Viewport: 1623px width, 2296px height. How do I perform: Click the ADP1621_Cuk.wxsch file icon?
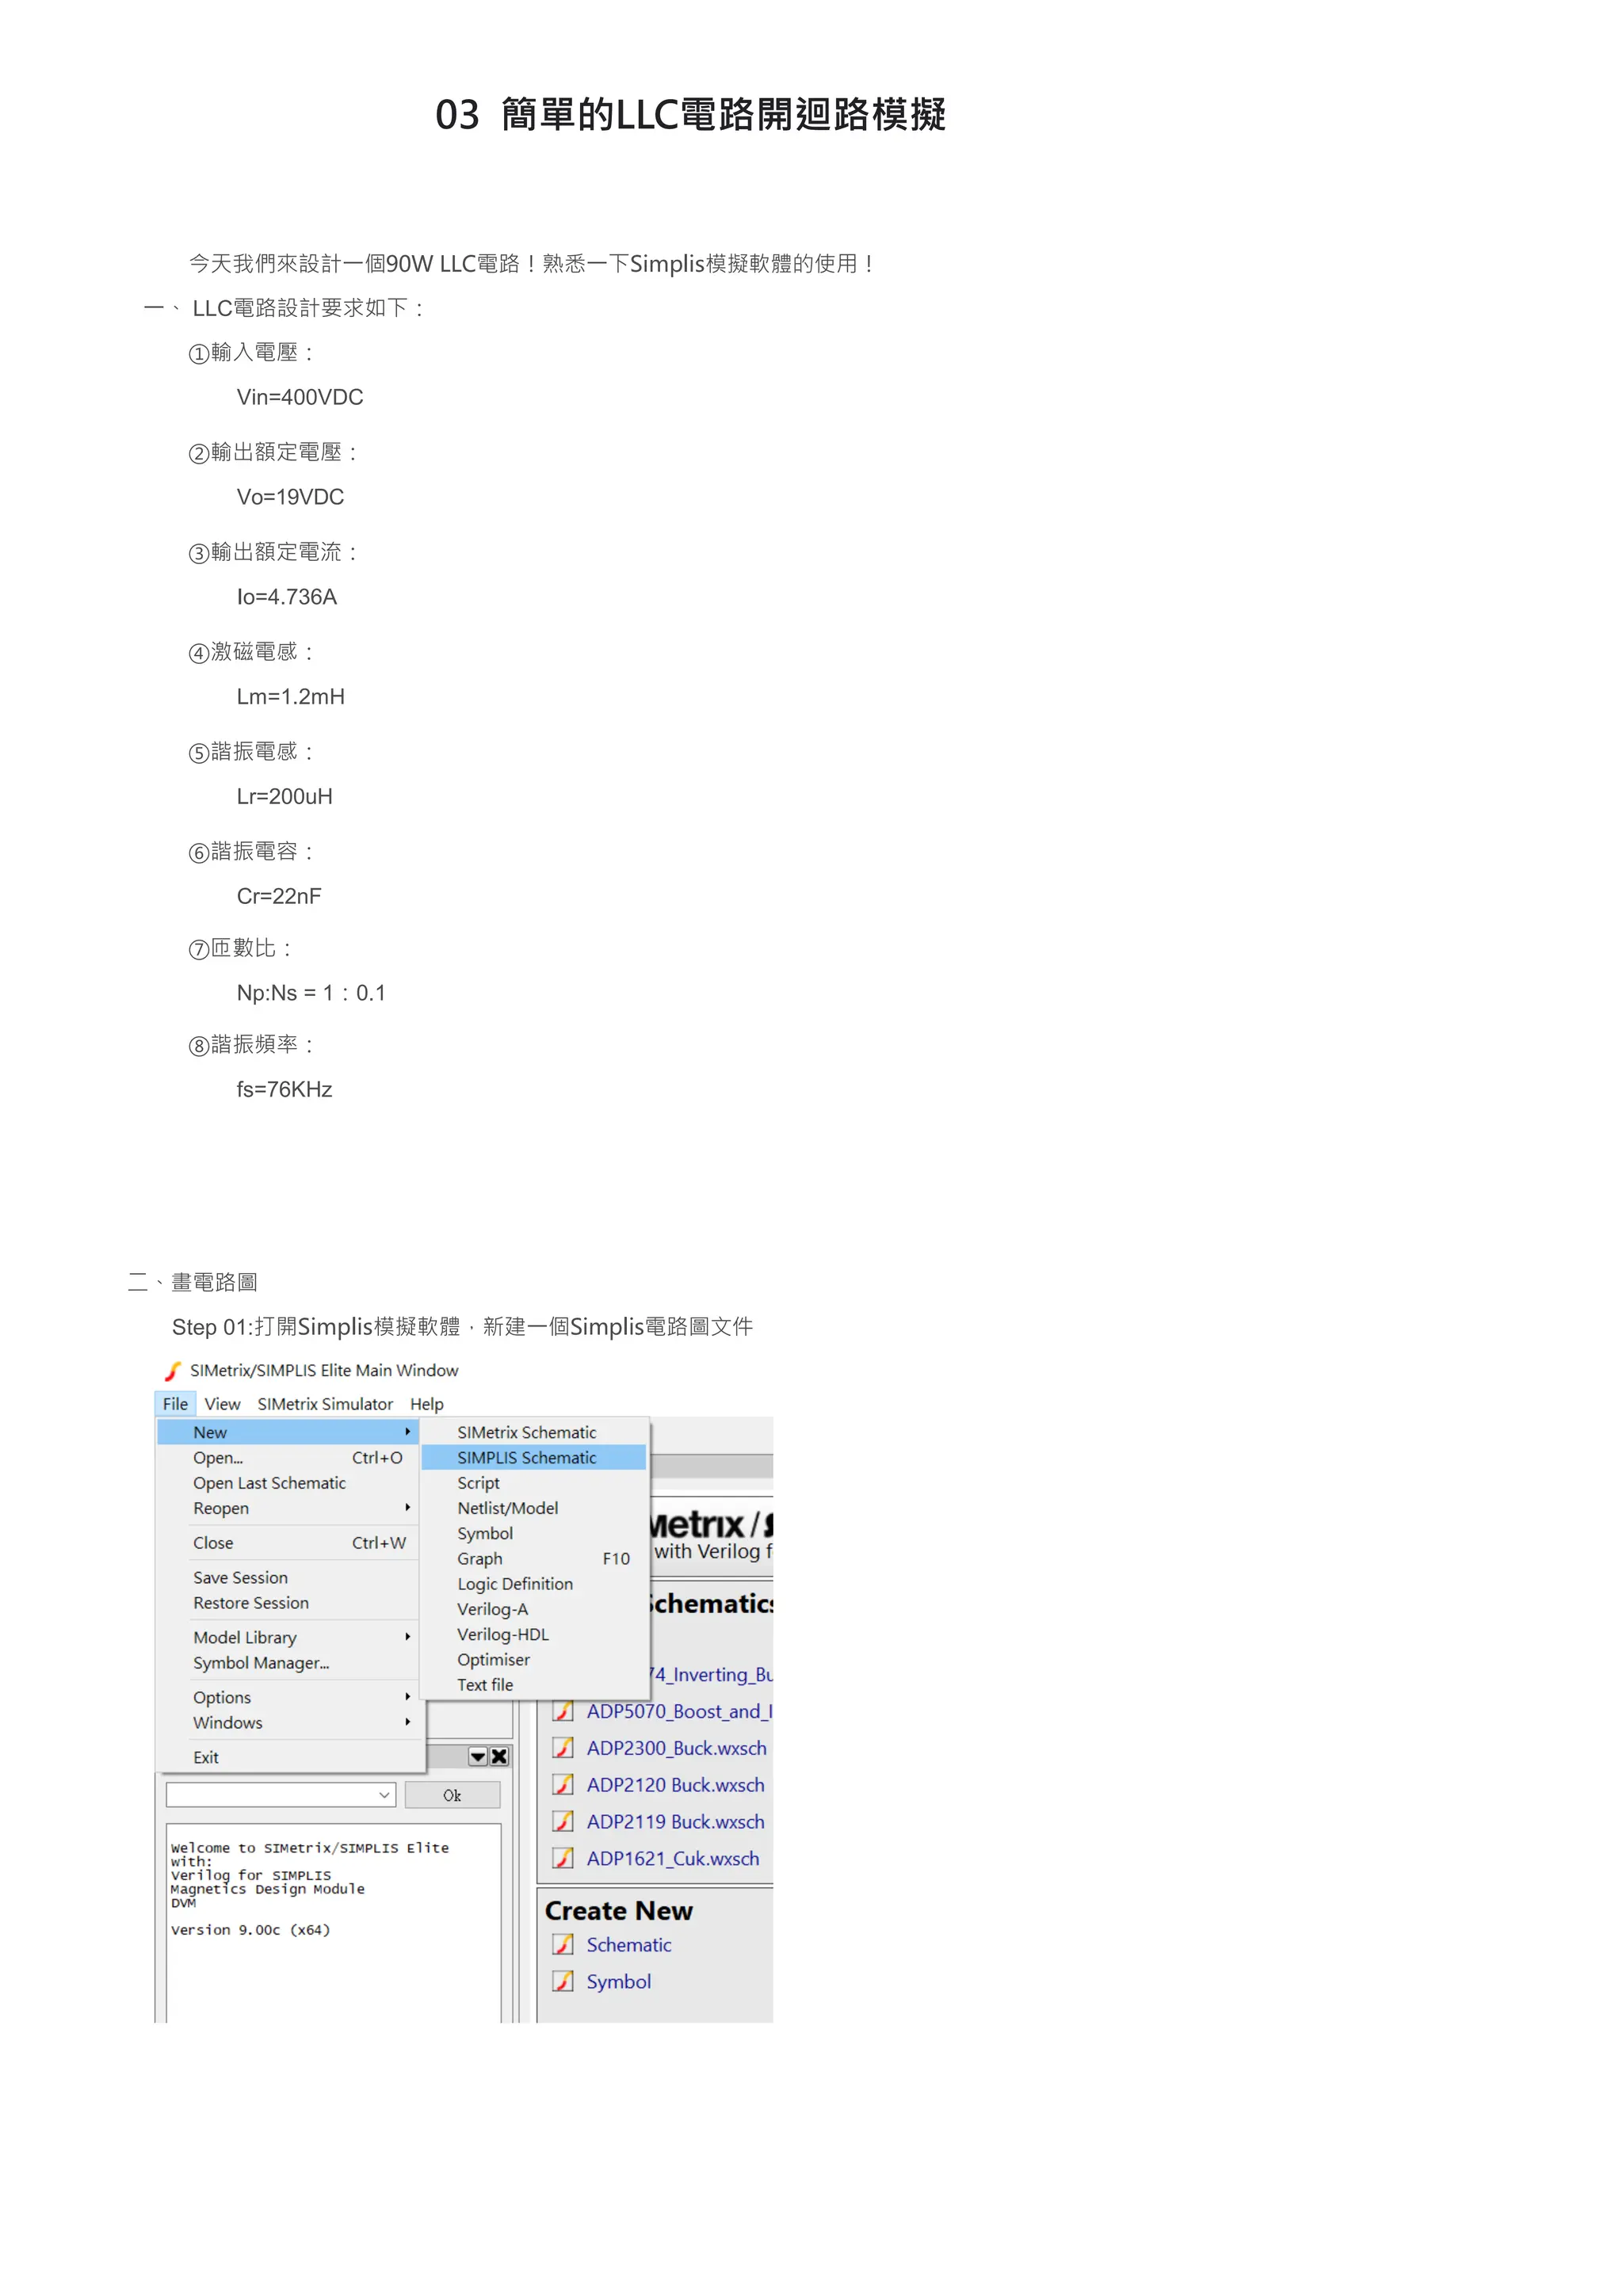coord(563,1858)
